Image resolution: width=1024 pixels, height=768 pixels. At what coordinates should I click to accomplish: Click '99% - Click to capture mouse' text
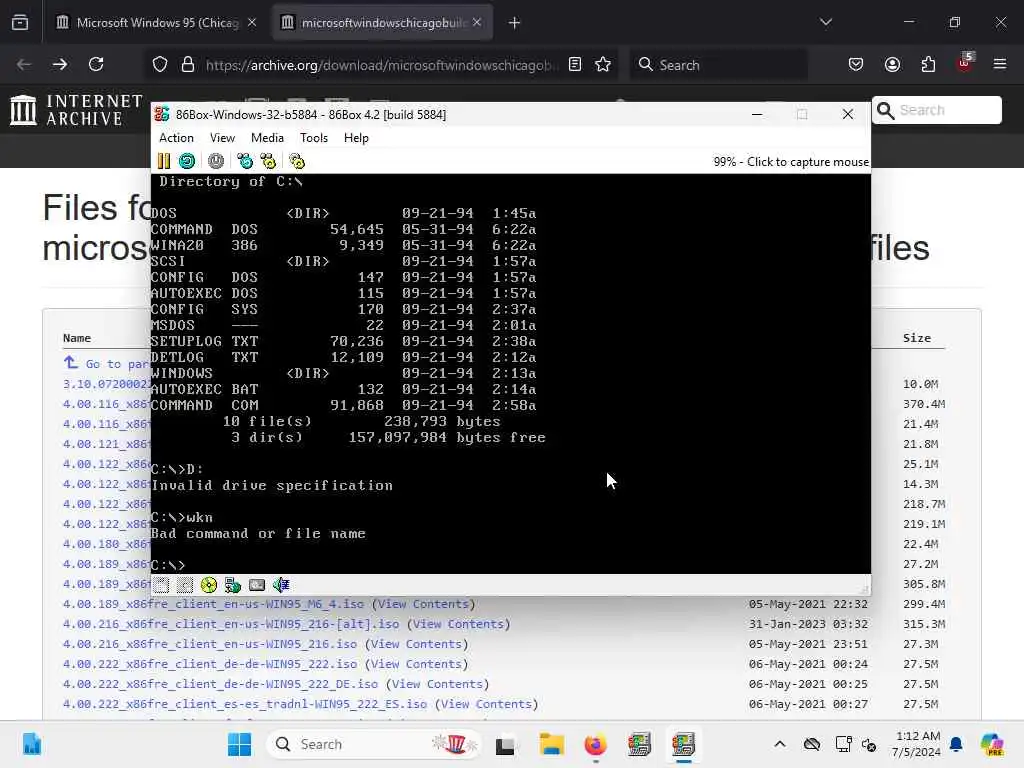[791, 162]
